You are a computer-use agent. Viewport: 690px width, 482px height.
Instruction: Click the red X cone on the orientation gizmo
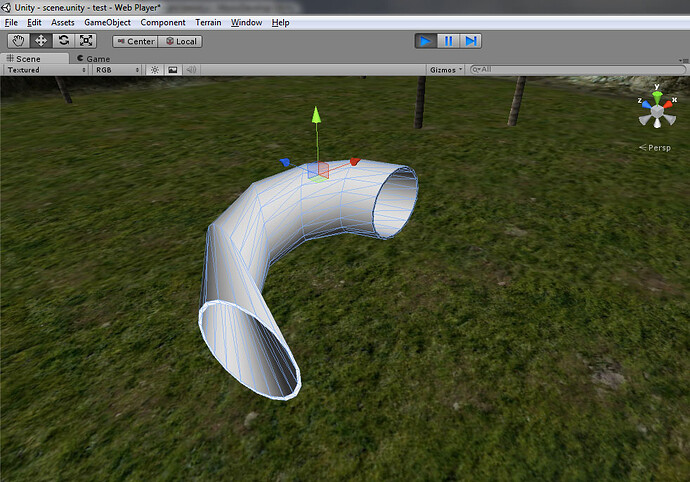tap(668, 104)
